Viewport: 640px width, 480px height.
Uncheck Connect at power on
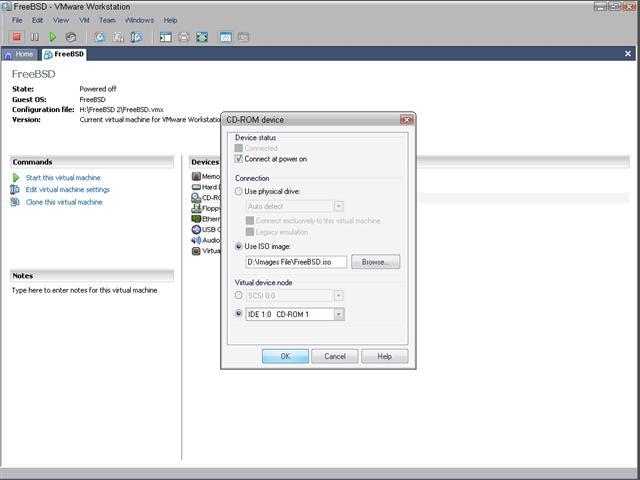point(238,159)
